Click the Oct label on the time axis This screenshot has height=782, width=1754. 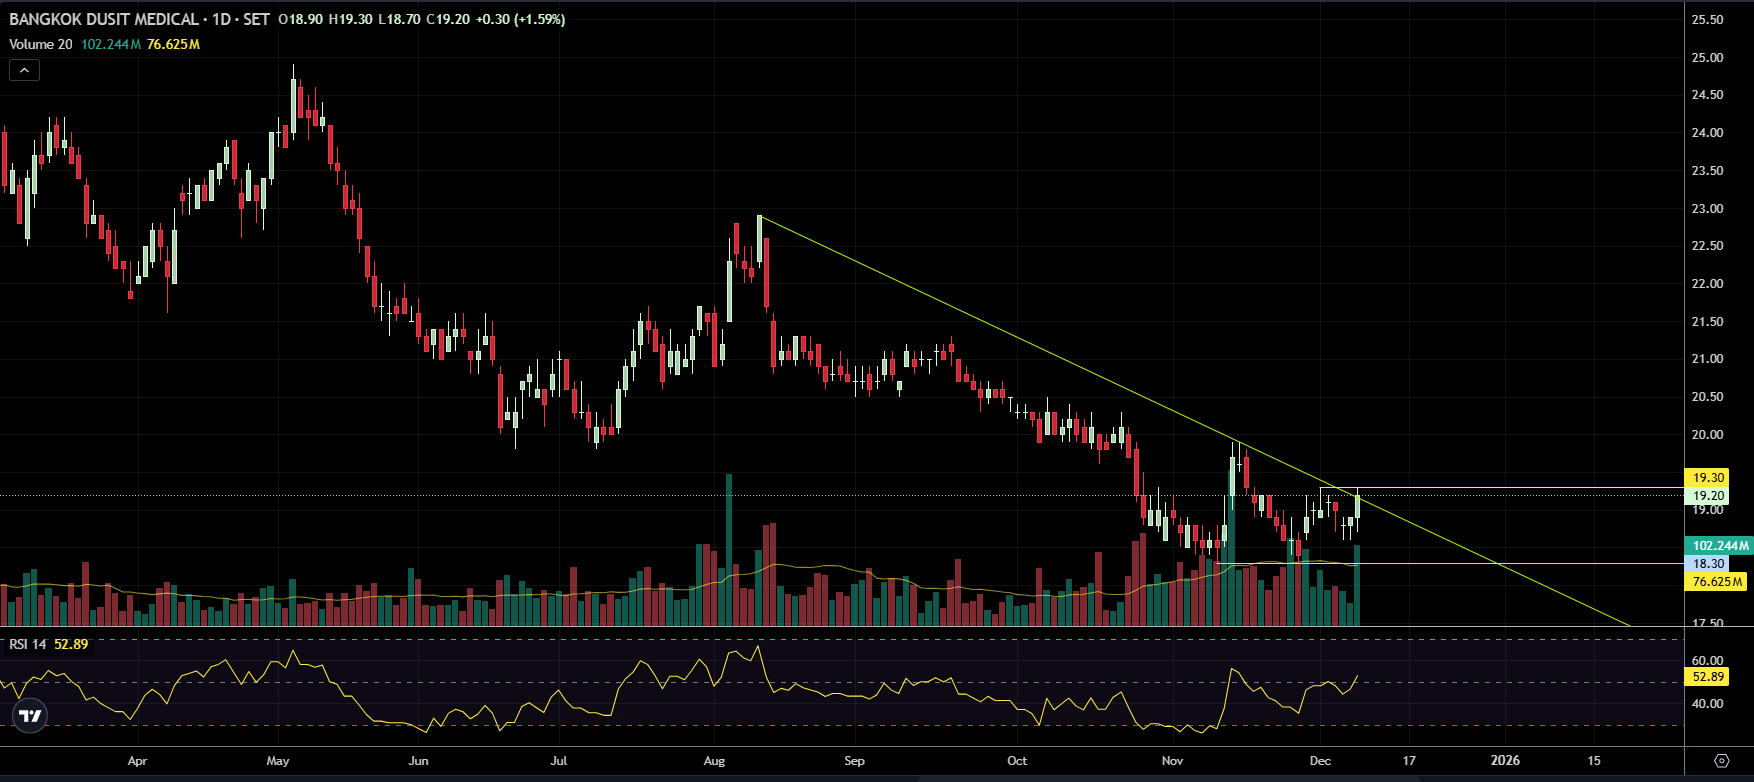[1017, 761]
